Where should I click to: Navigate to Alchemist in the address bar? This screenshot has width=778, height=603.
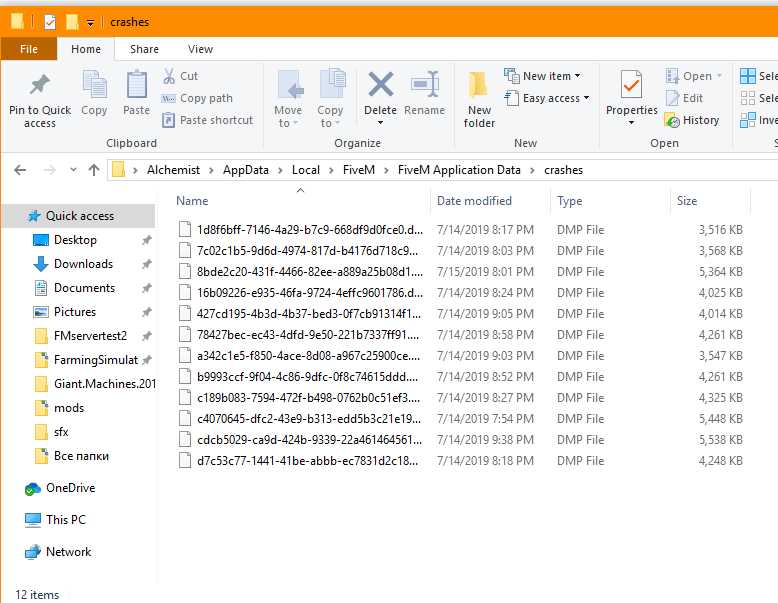(173, 170)
